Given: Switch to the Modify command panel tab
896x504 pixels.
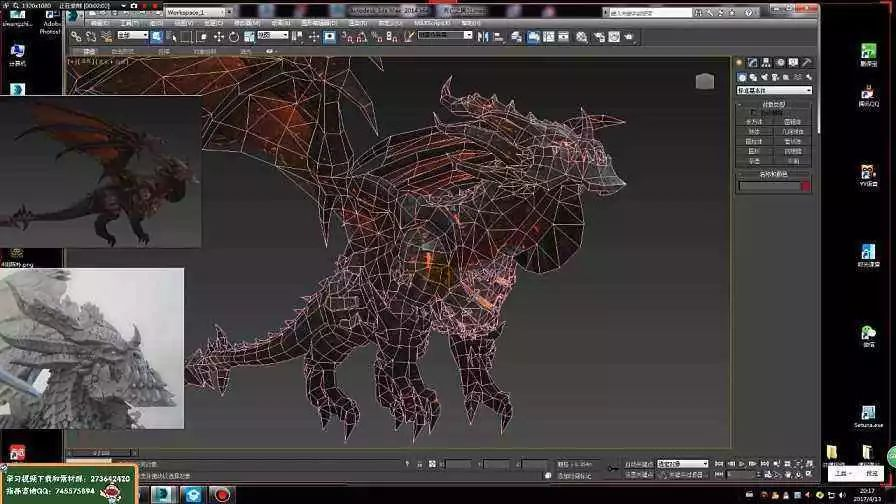Looking at the screenshot, I should [753, 62].
